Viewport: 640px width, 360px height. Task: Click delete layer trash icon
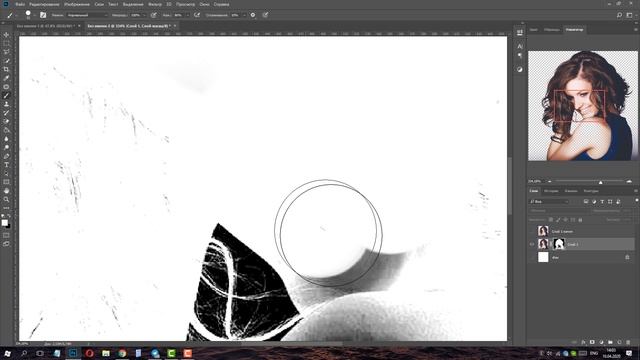click(628, 342)
